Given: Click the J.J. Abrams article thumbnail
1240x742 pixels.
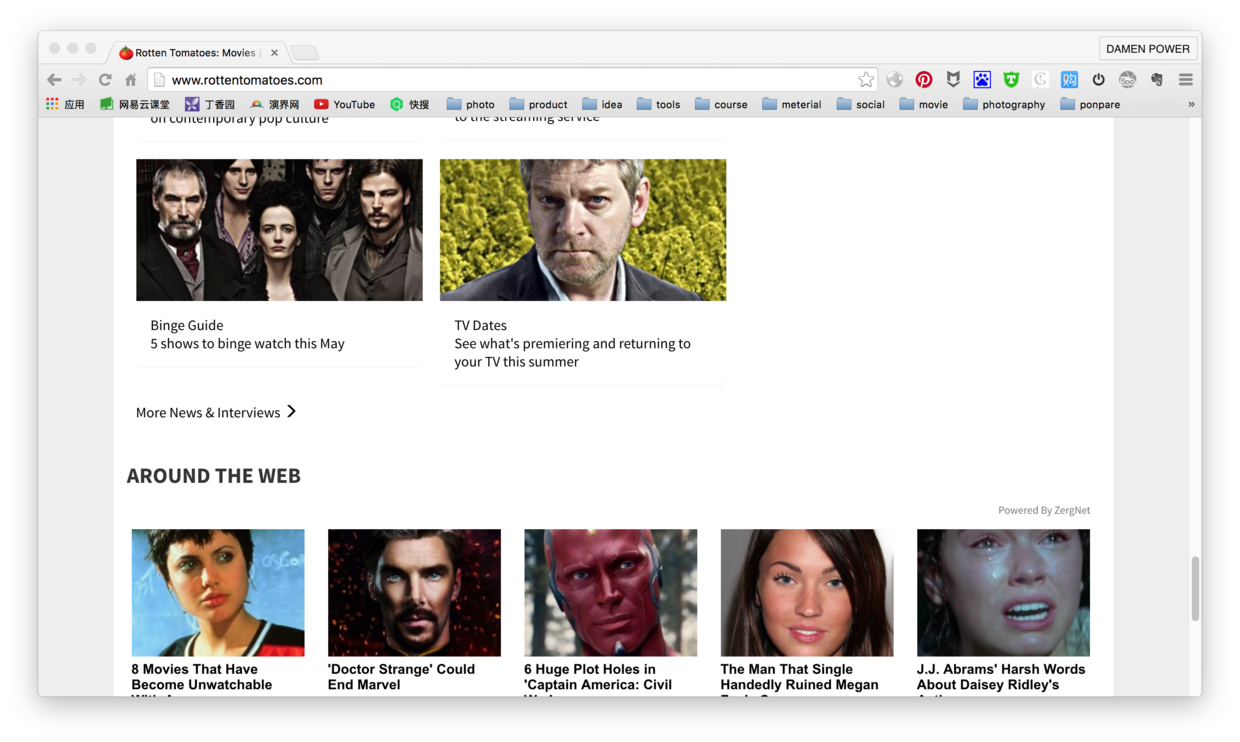Looking at the screenshot, I should pyautogui.click(x=1003, y=593).
